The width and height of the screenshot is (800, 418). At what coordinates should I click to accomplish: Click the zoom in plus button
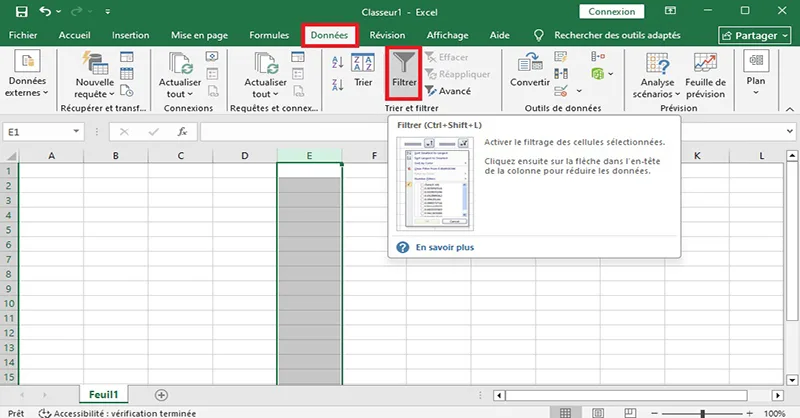749,413
